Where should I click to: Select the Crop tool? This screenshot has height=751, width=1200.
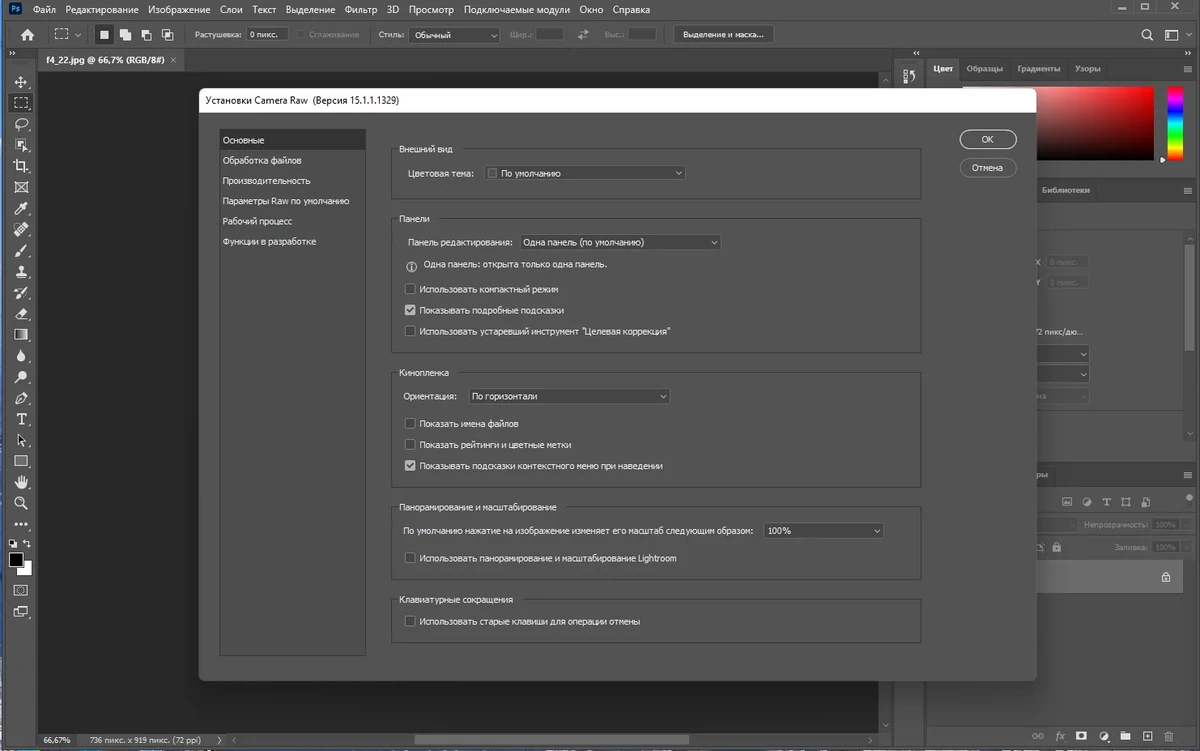[x=21, y=166]
